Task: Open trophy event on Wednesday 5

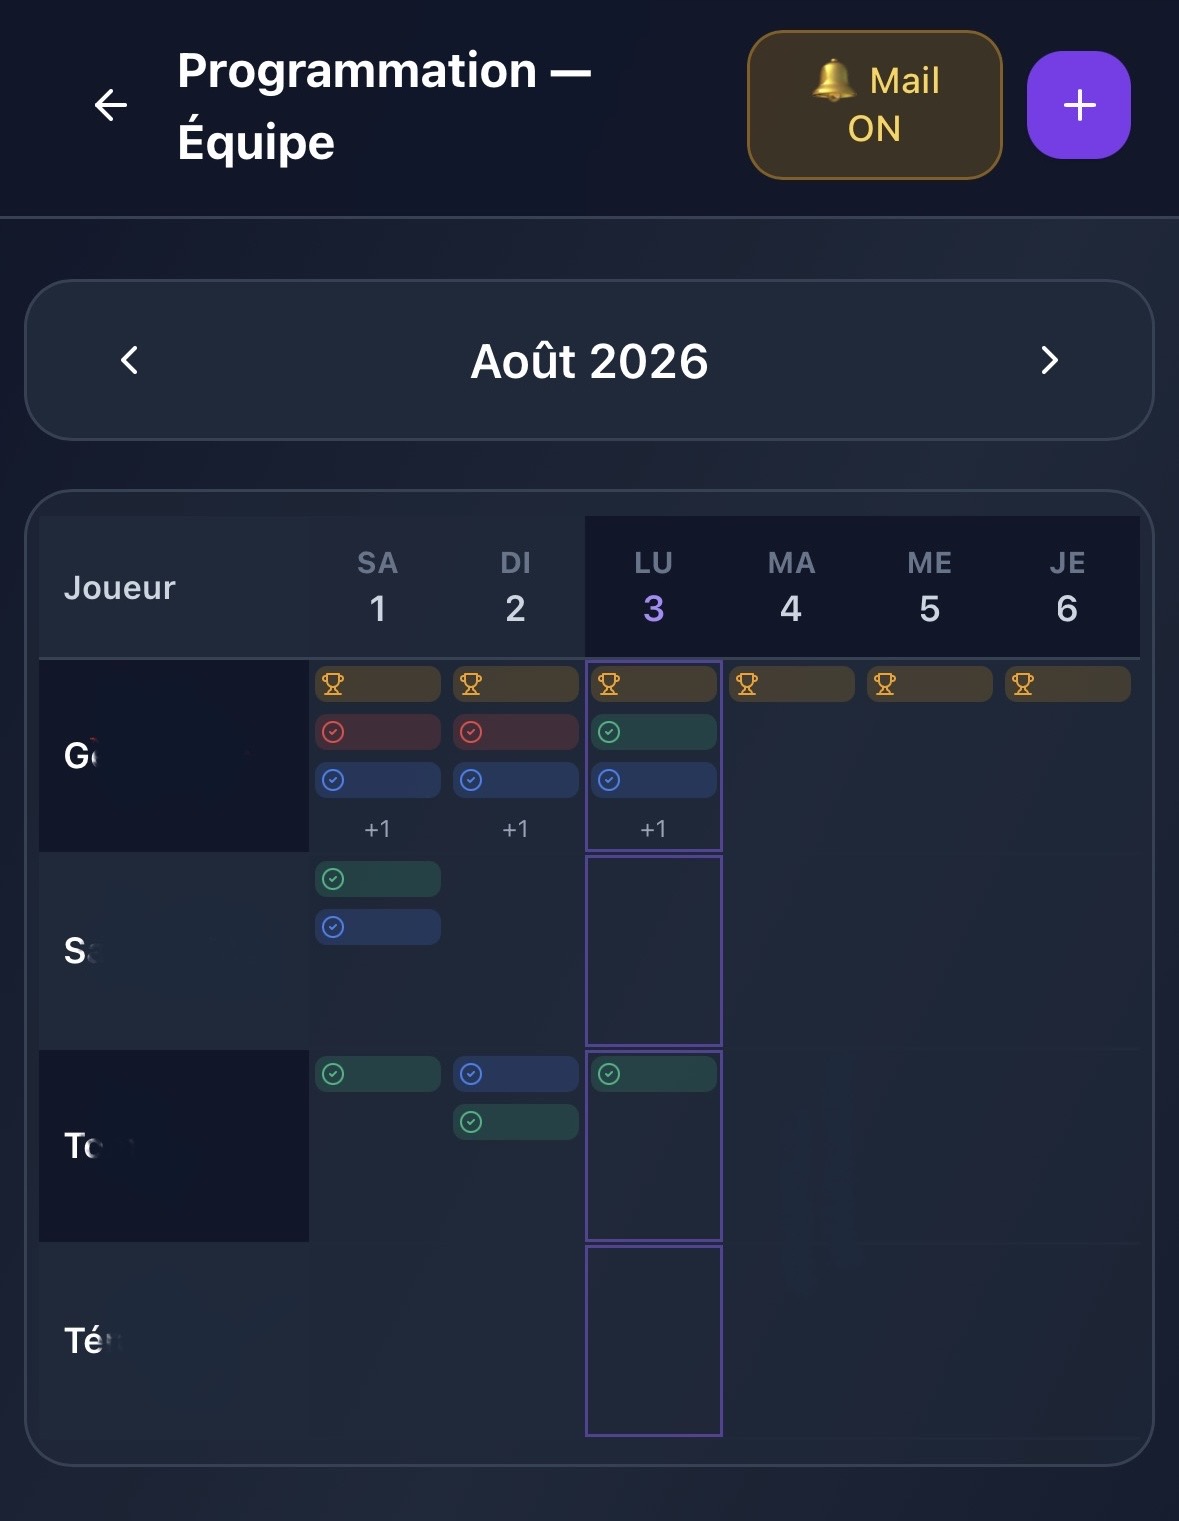Action: click(x=930, y=684)
